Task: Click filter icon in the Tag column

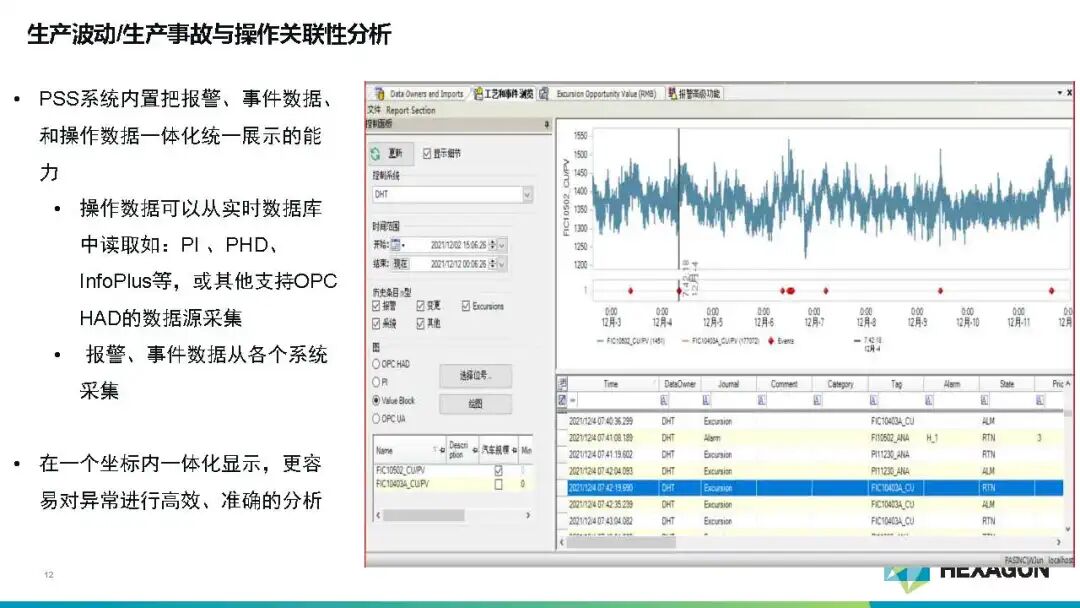Action: tap(873, 400)
